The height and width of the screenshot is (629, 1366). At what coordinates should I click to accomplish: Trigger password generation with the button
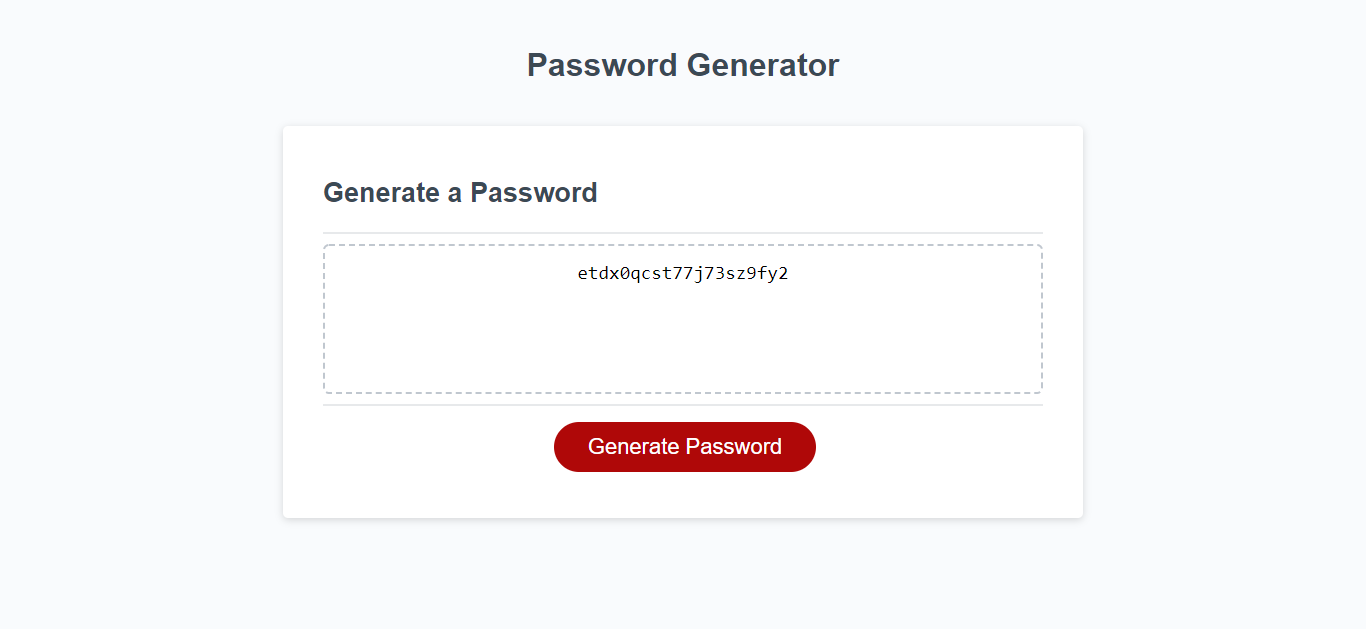pos(684,447)
